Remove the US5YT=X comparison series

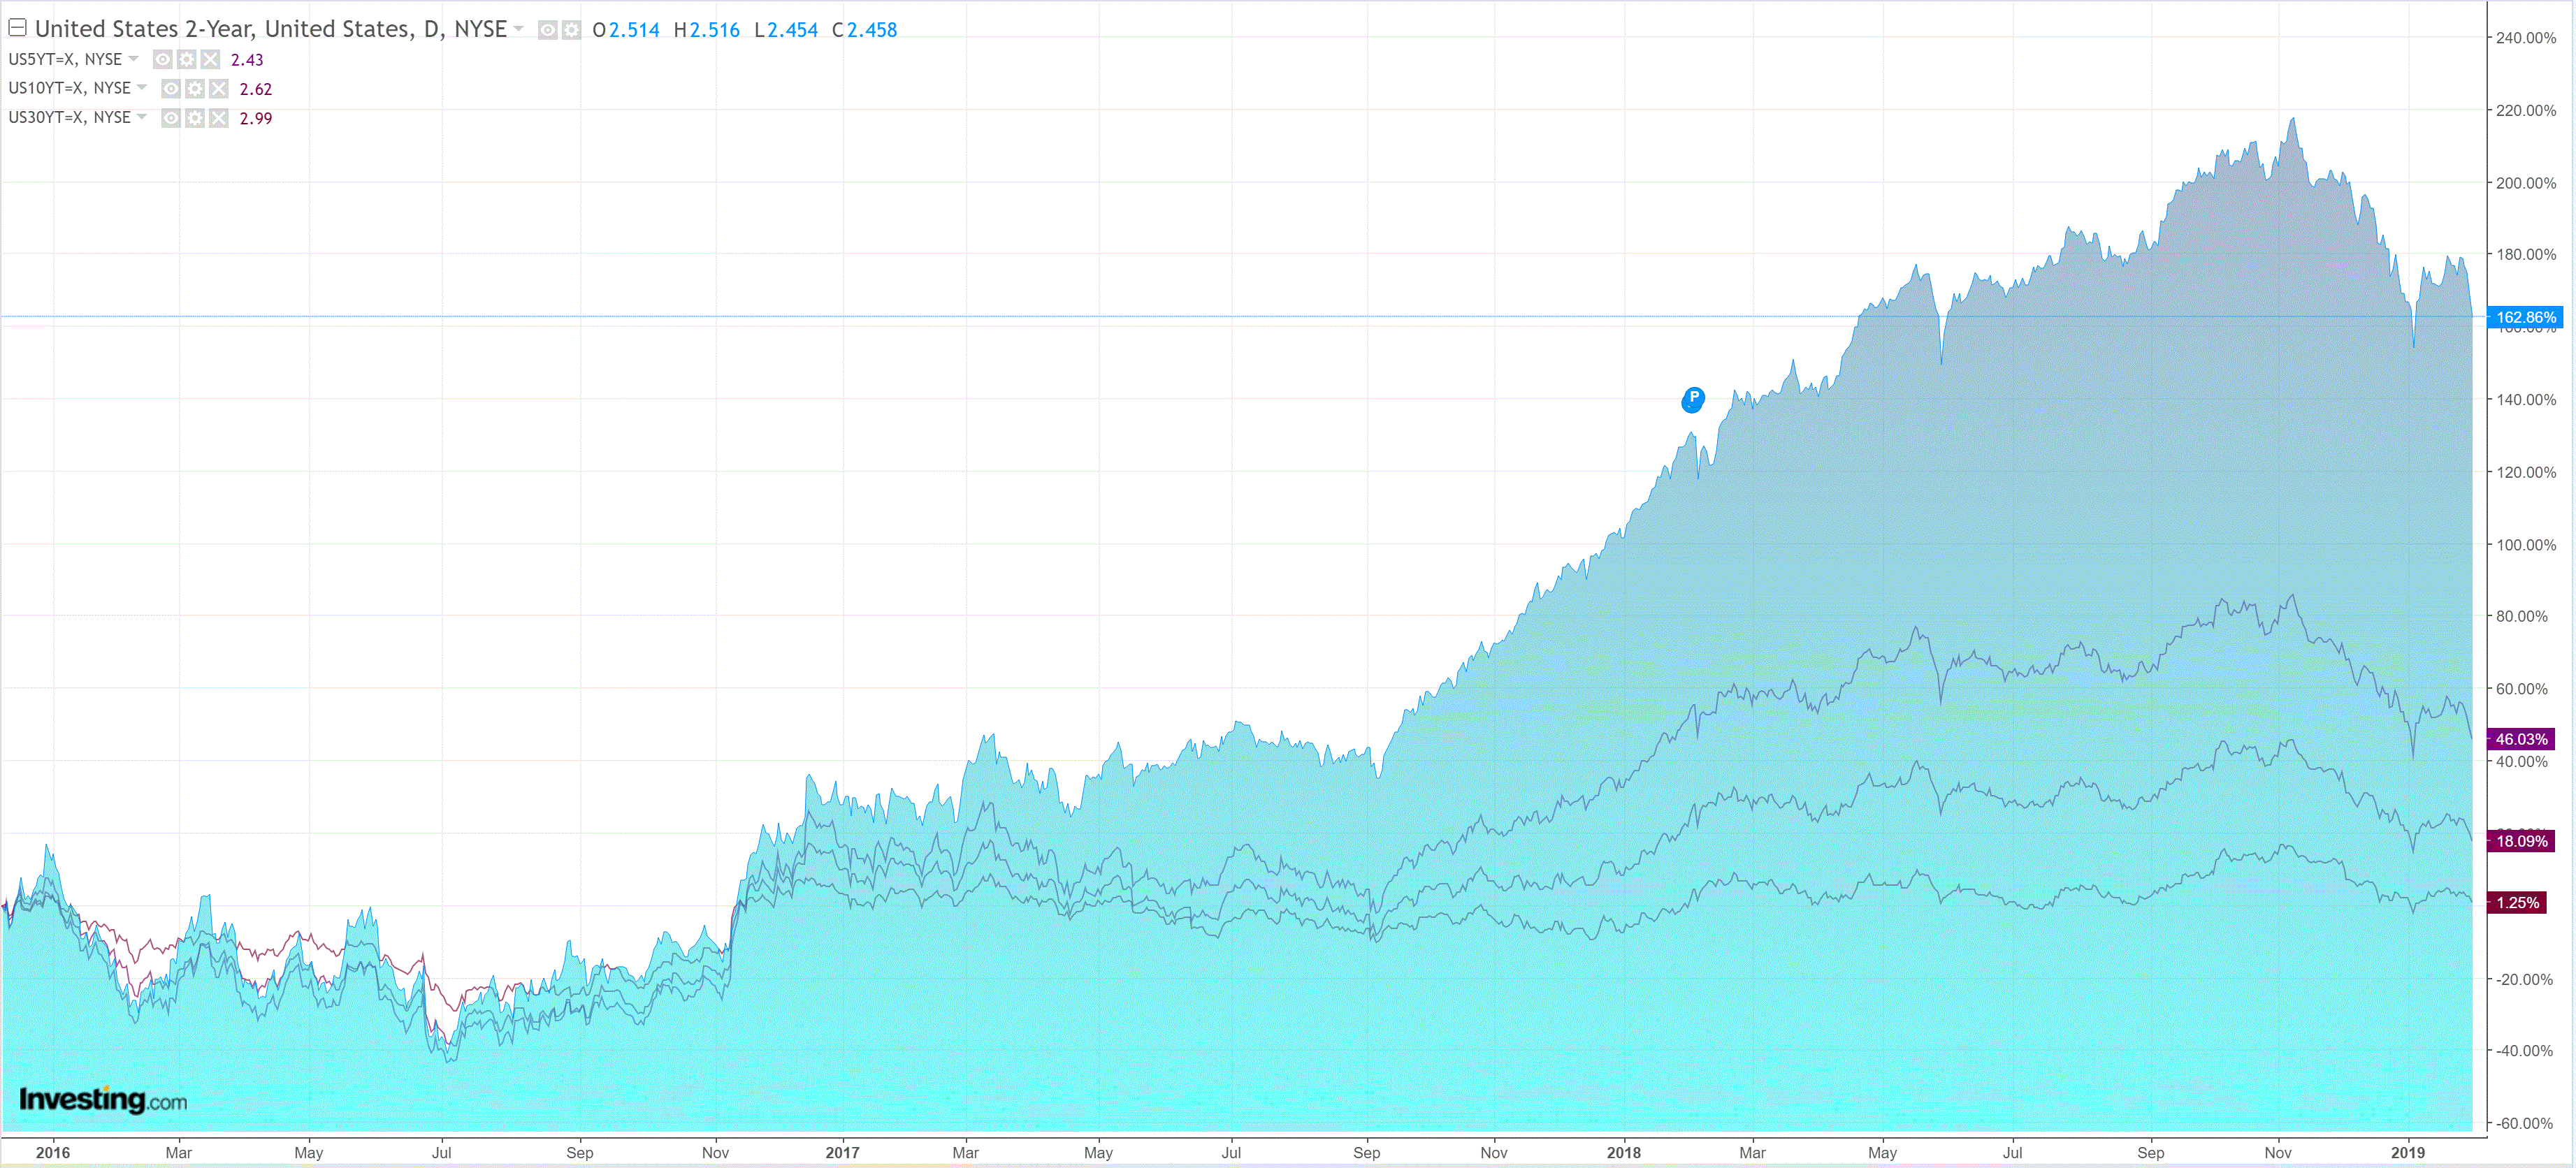point(210,59)
